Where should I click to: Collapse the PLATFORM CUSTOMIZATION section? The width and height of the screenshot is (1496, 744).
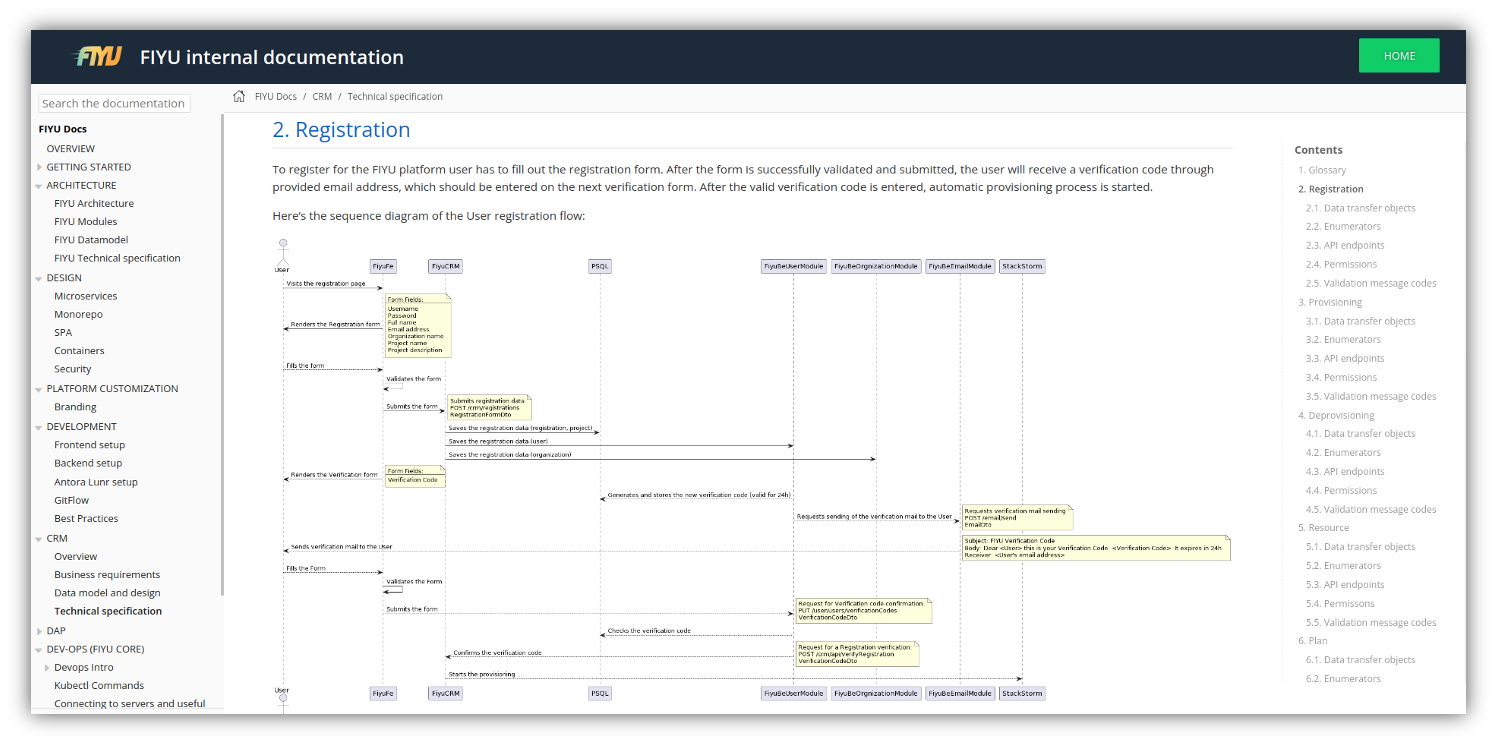click(39, 389)
